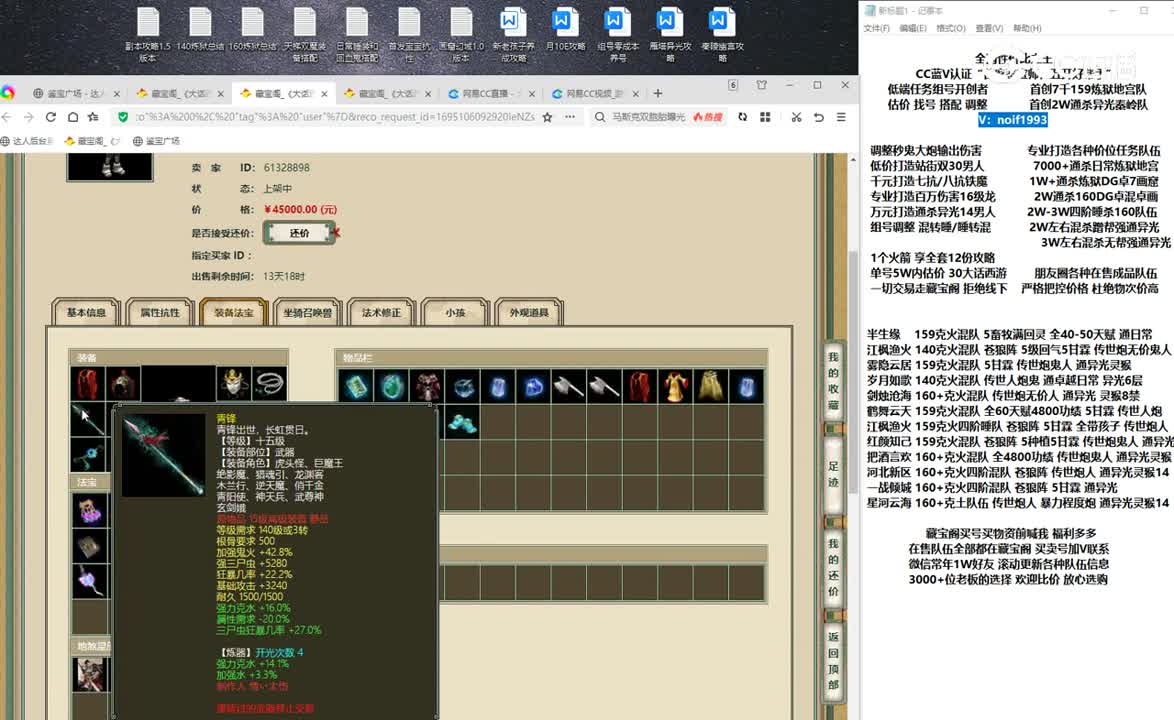Inspect the equipped necklace item
The width and height of the screenshot is (1174, 720).
[270, 383]
